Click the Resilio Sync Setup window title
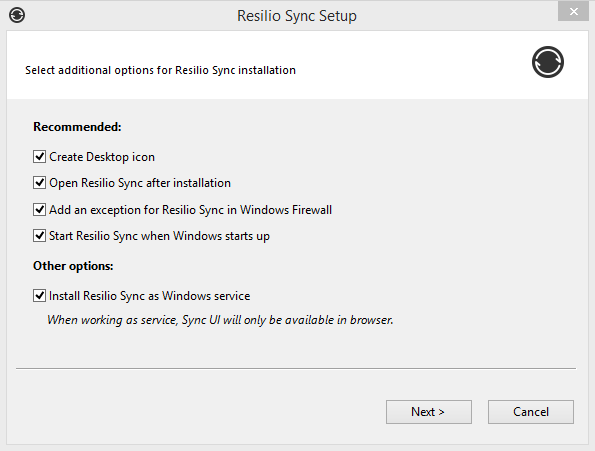The image size is (595, 451). click(x=297, y=16)
